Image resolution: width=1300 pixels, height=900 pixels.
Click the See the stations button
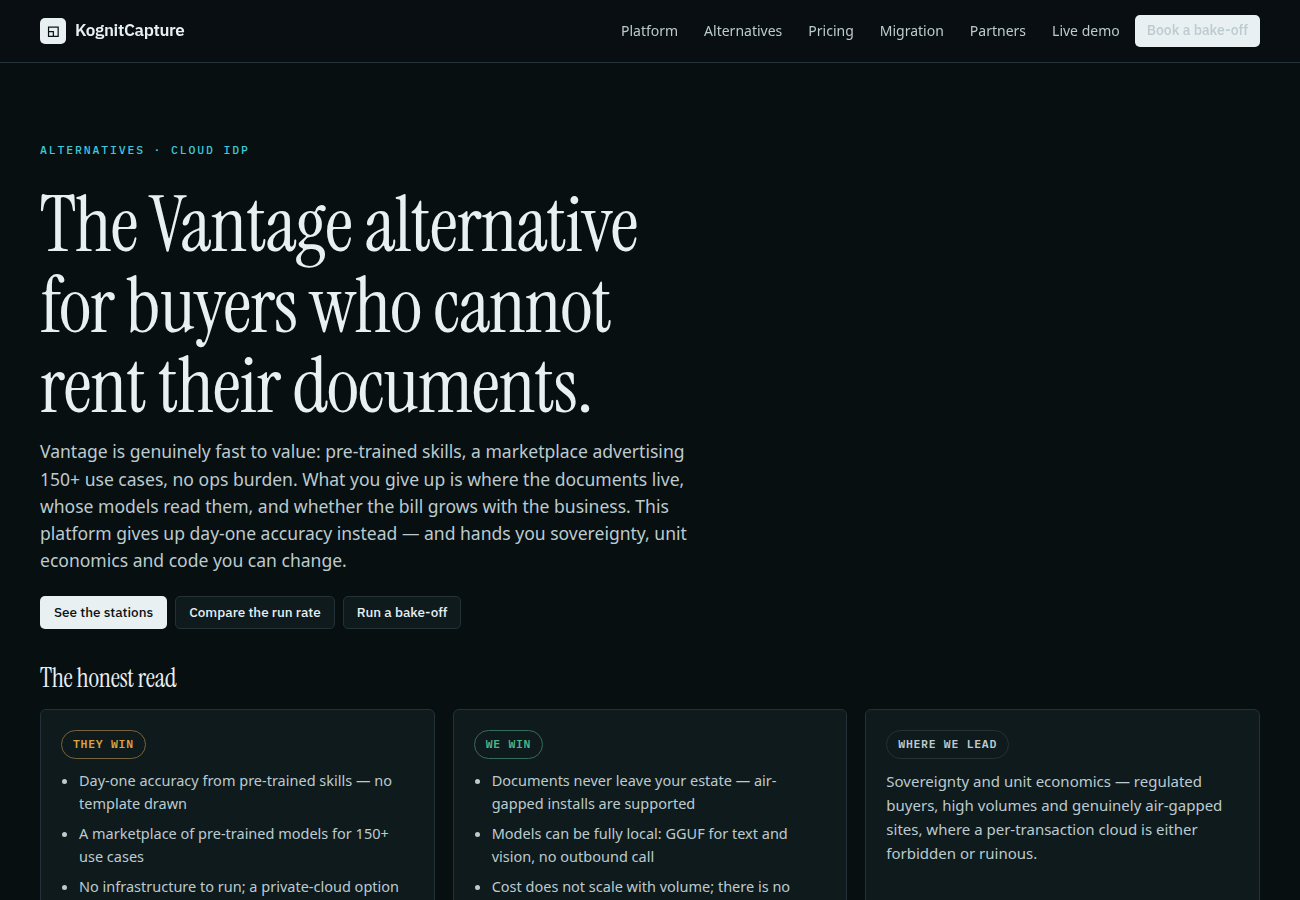click(x=104, y=613)
